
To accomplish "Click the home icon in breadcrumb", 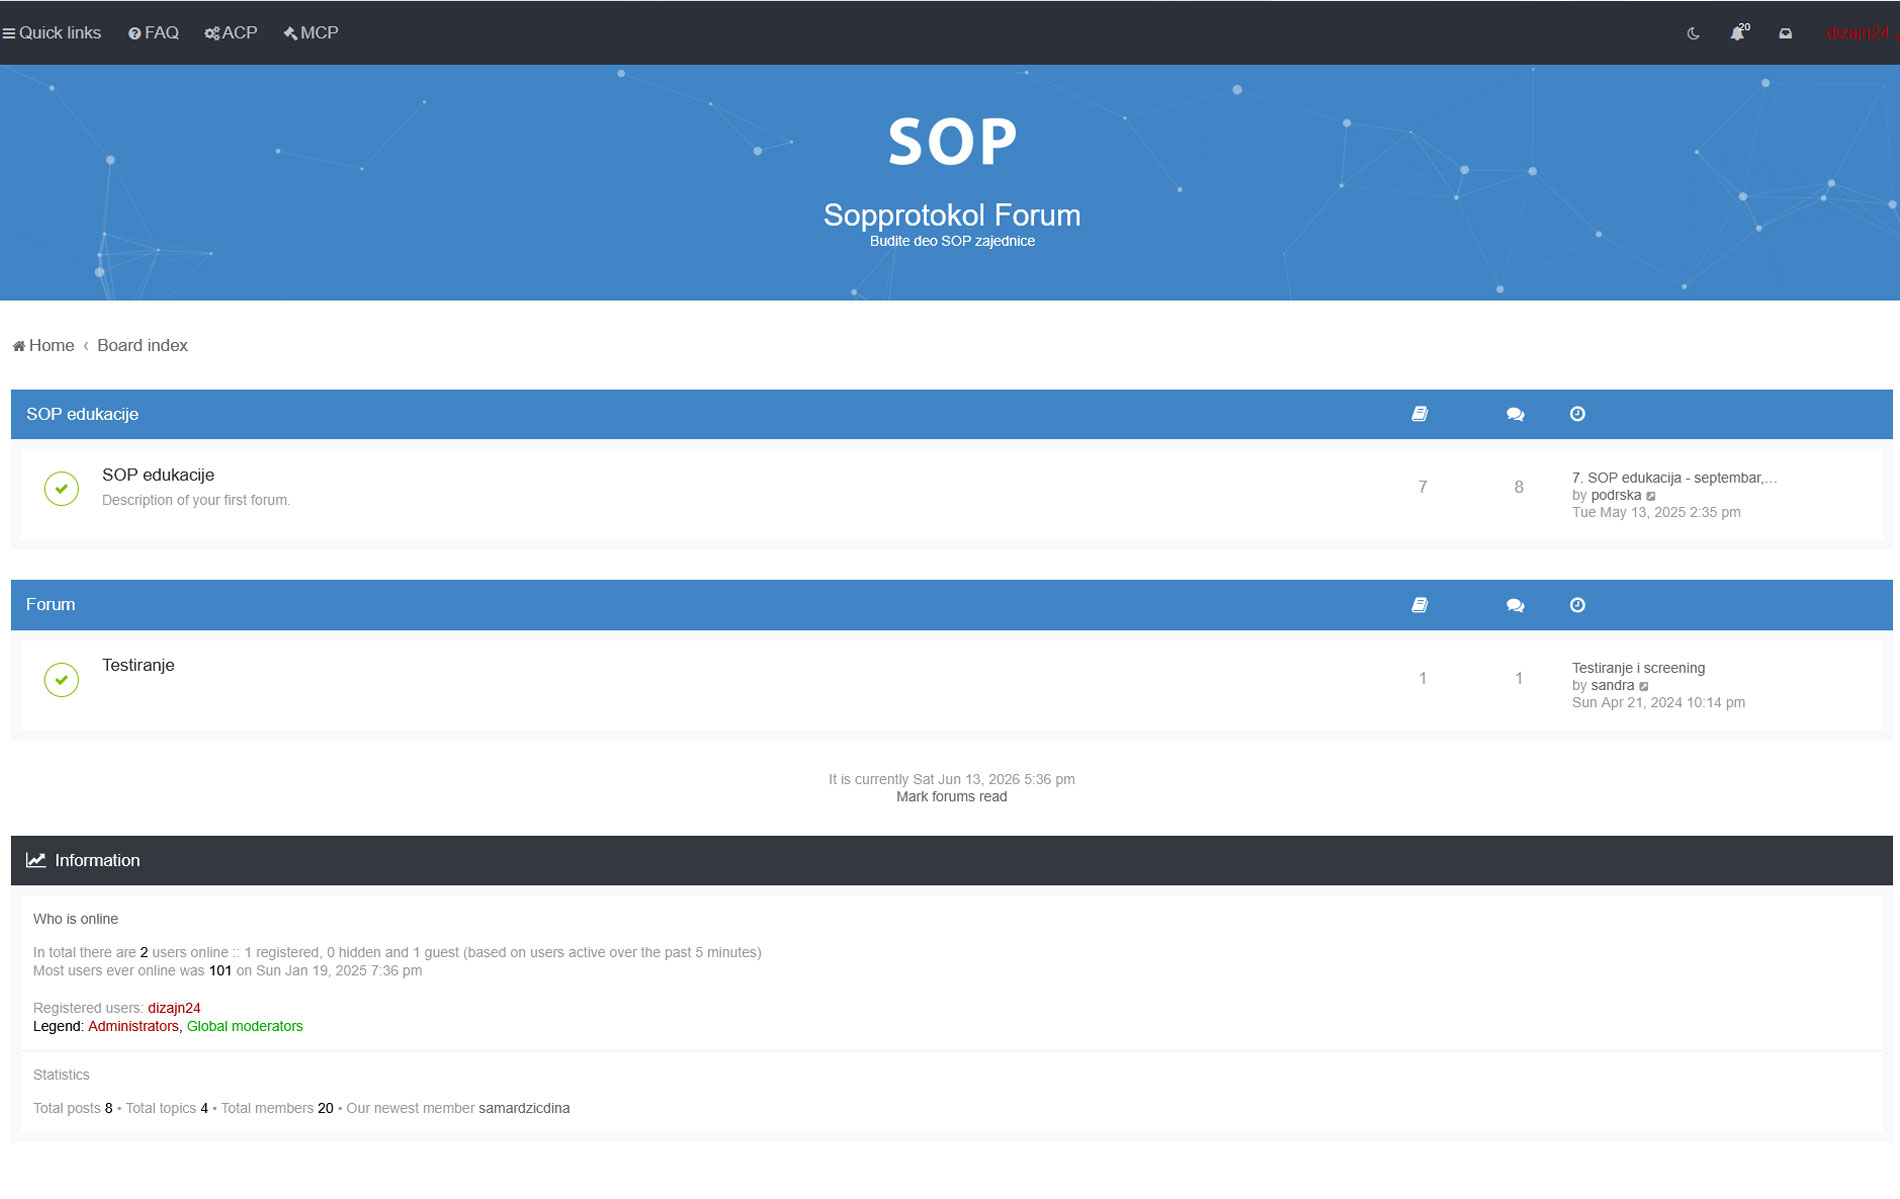I will [x=19, y=346].
